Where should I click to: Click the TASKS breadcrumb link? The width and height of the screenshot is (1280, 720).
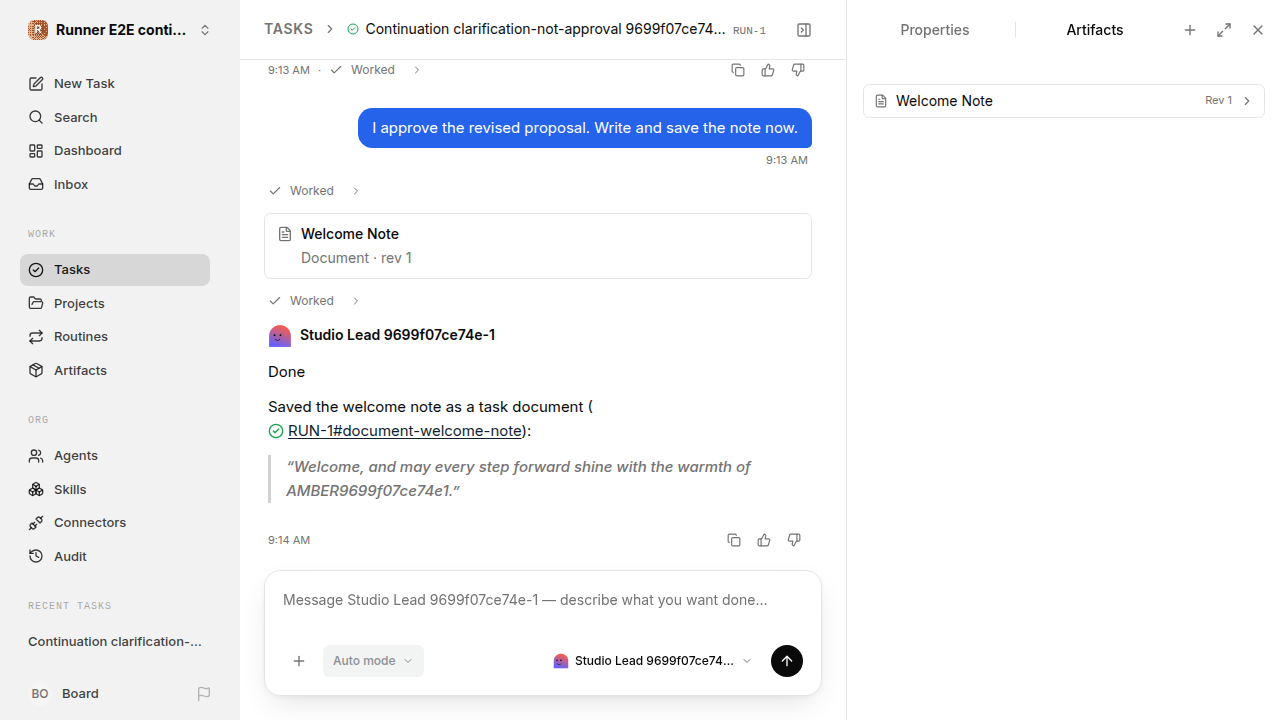[288, 29]
